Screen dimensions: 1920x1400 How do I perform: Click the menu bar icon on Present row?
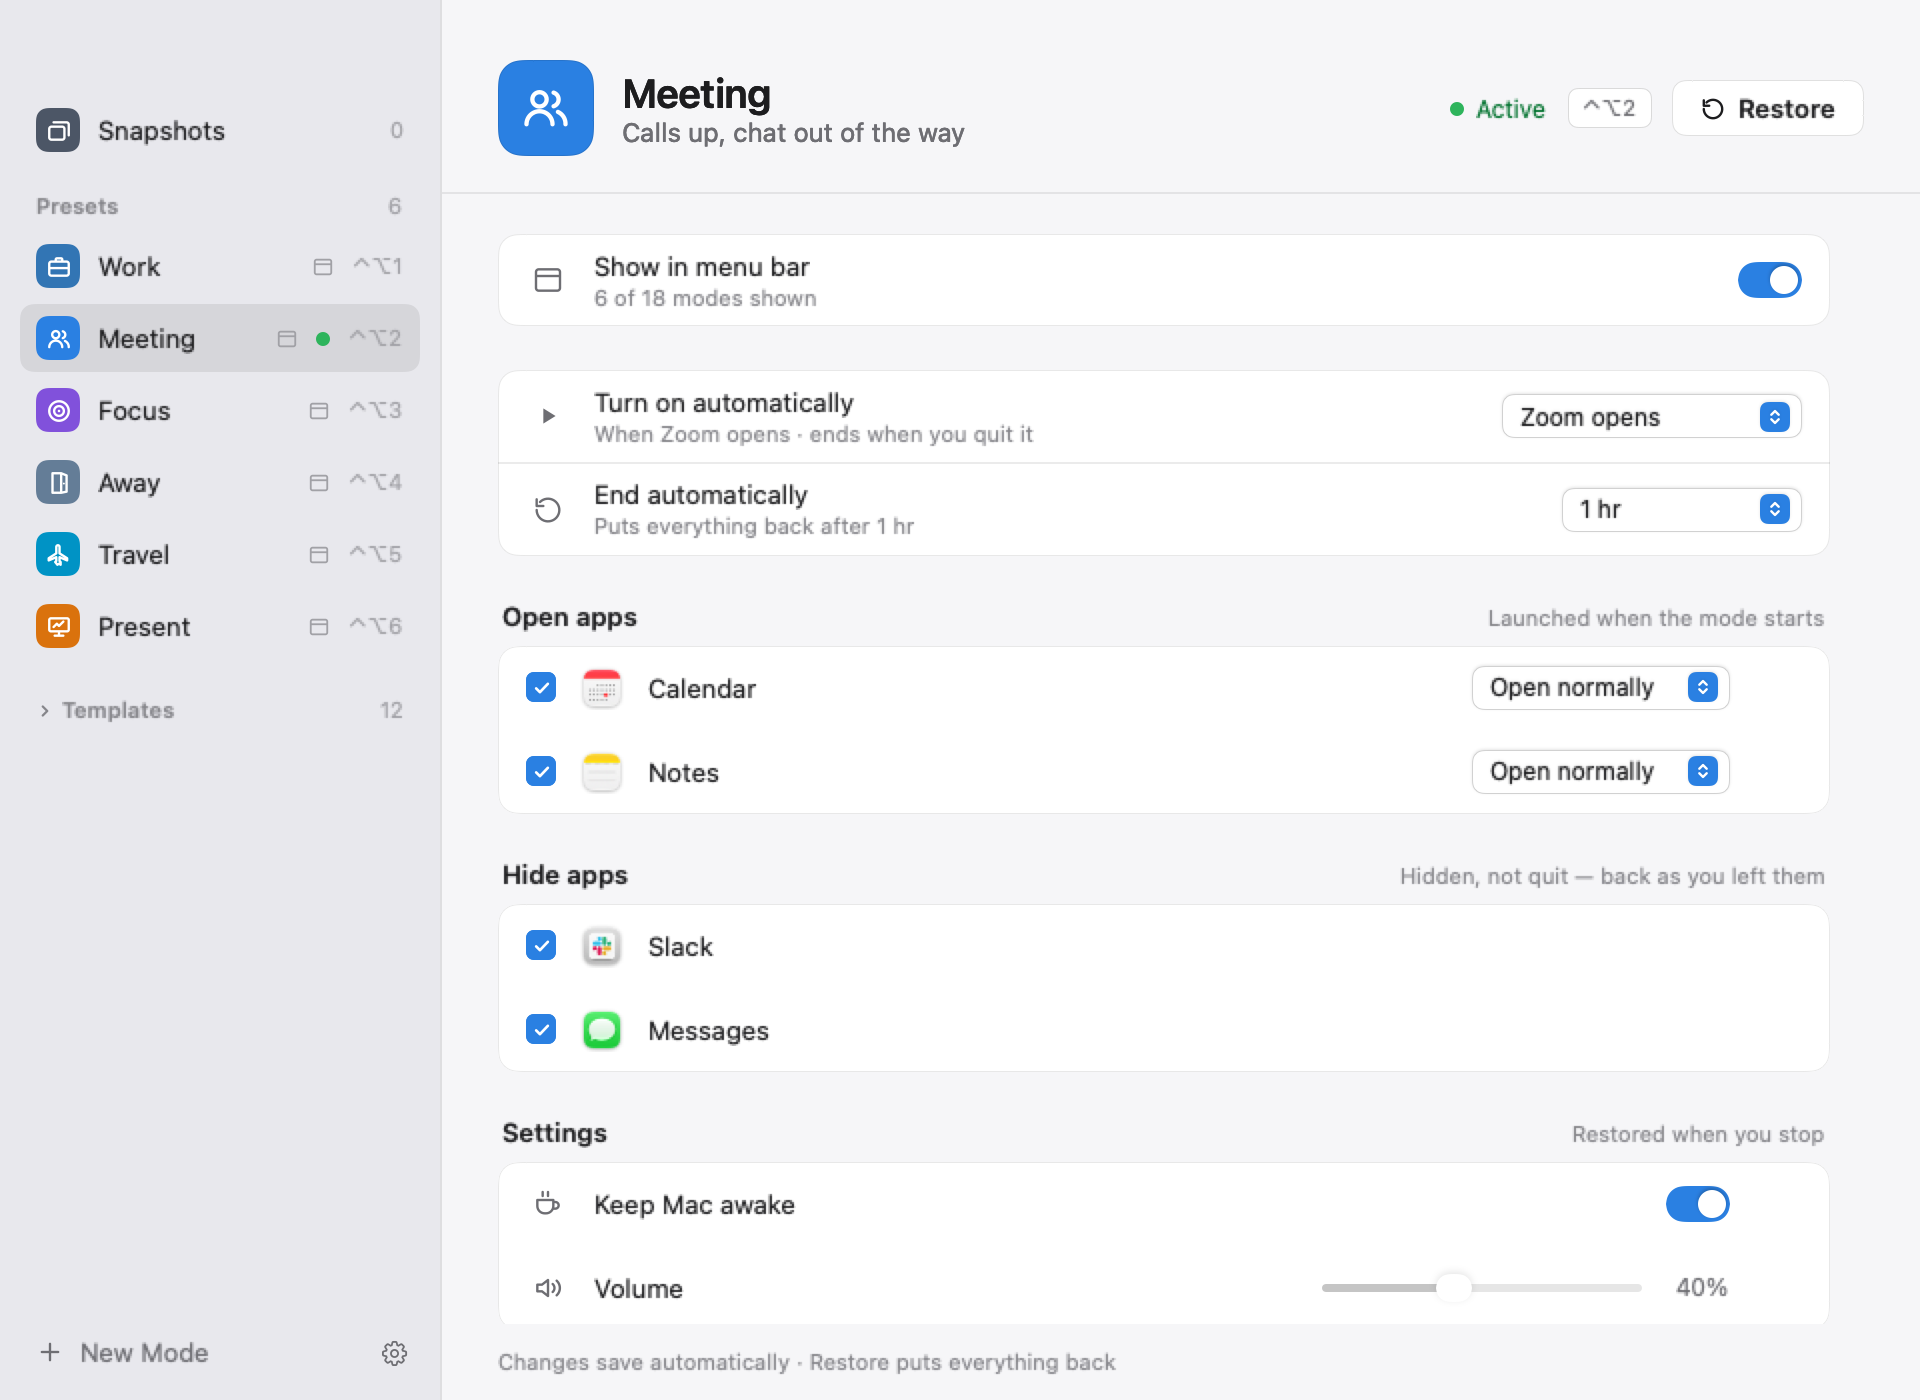click(319, 626)
